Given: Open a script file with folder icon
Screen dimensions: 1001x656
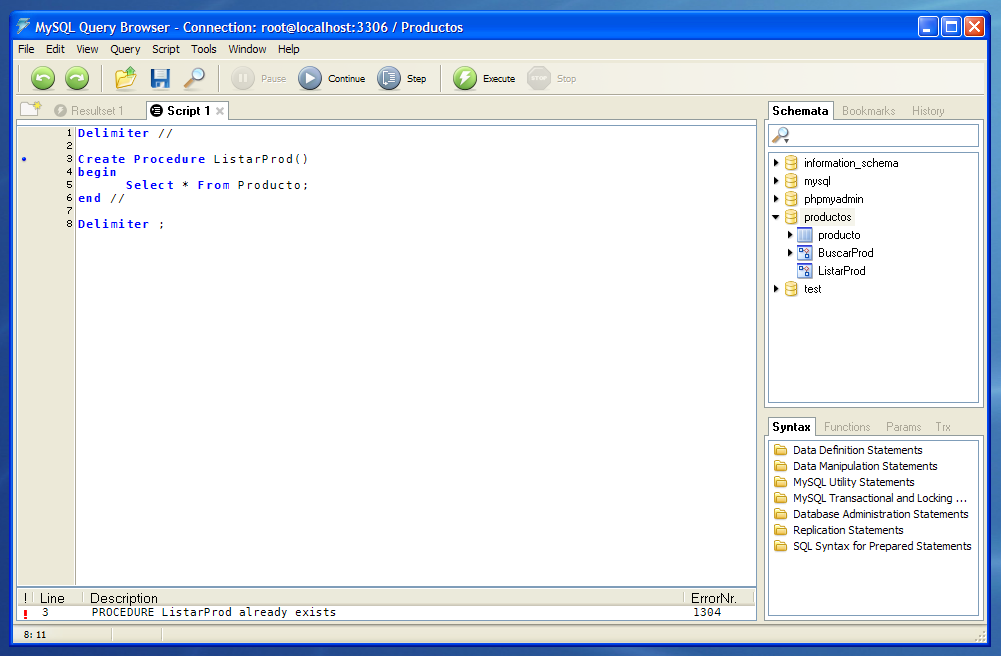Looking at the screenshot, I should click(x=126, y=78).
